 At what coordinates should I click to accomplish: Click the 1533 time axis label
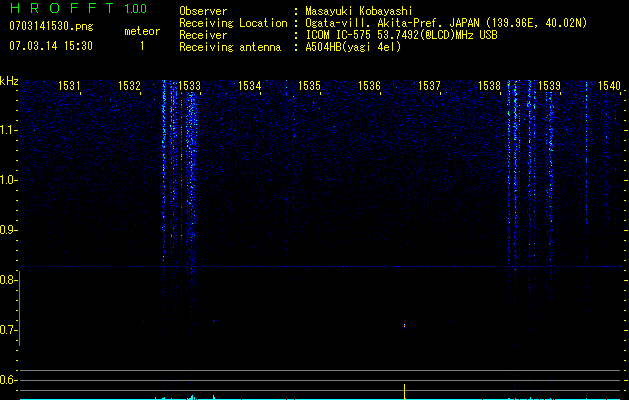pyautogui.click(x=189, y=86)
